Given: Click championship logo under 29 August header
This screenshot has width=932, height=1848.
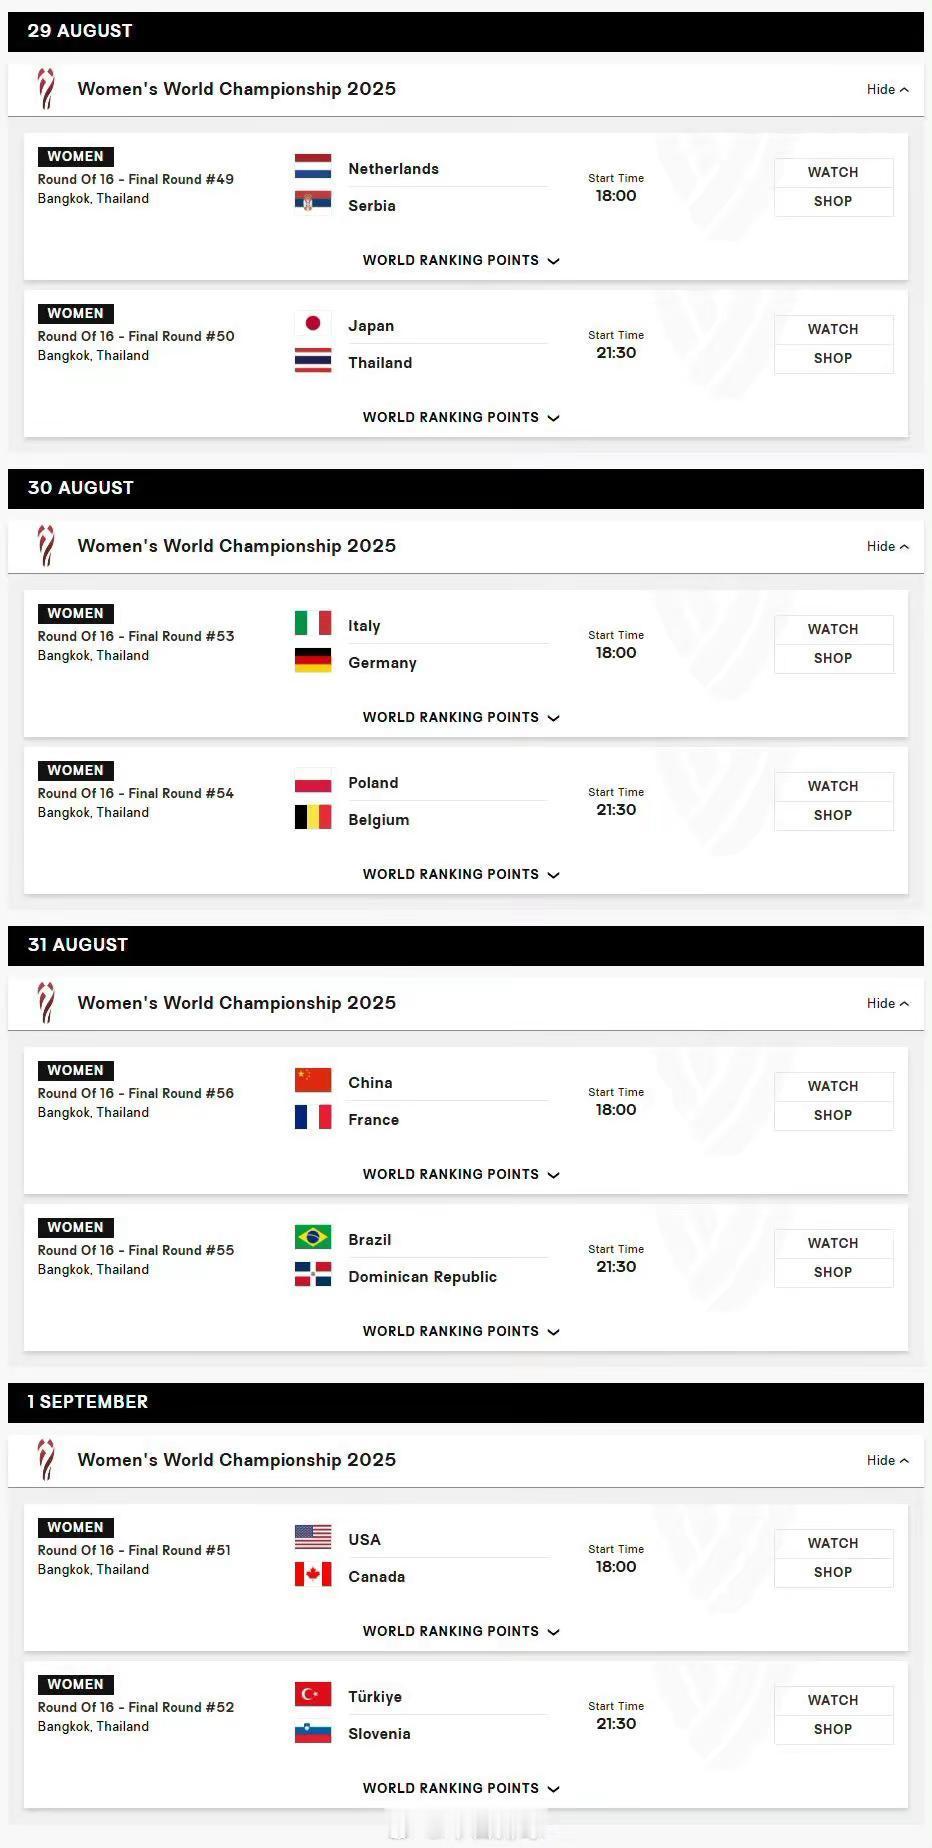Looking at the screenshot, I should [x=46, y=89].
